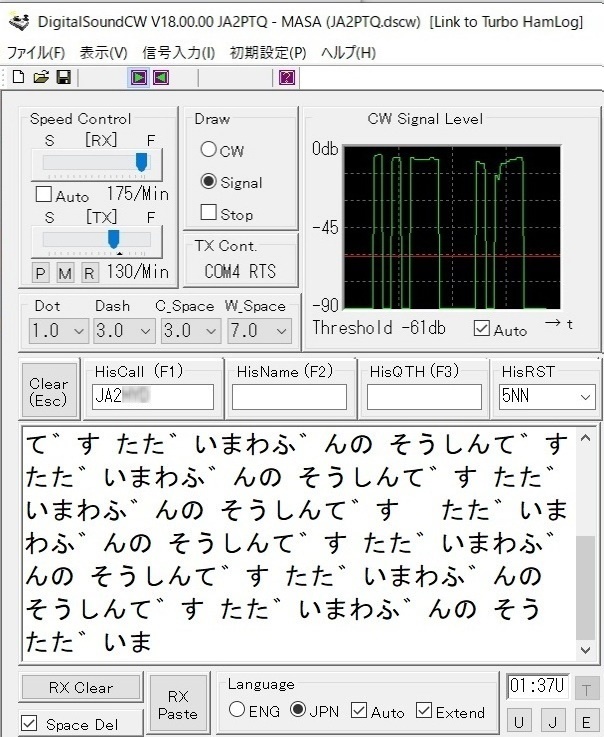This screenshot has height=737, width=604.
Task: Click the scroll up arrow of received text
Action: [585, 438]
